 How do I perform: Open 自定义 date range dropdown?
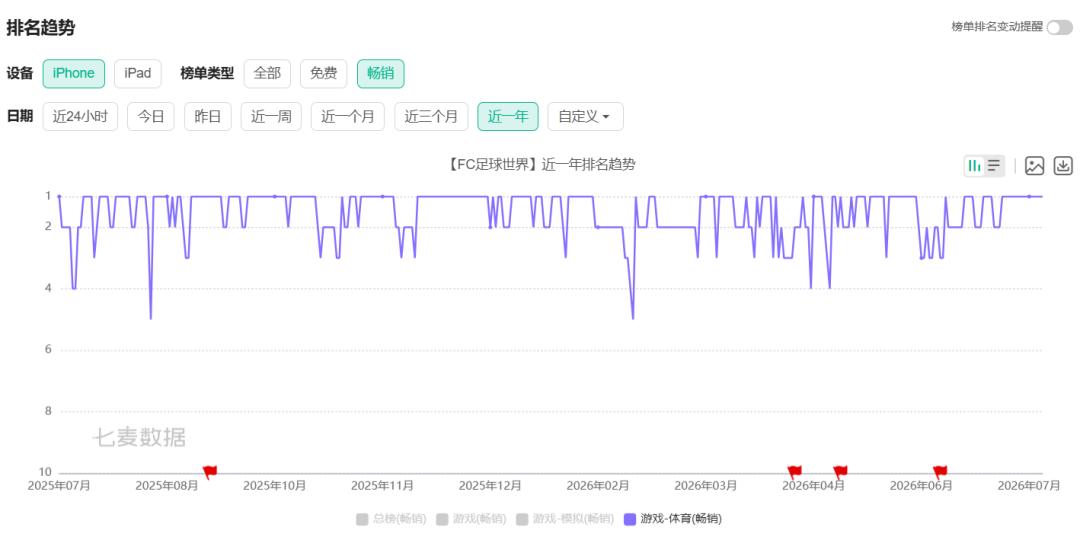585,116
